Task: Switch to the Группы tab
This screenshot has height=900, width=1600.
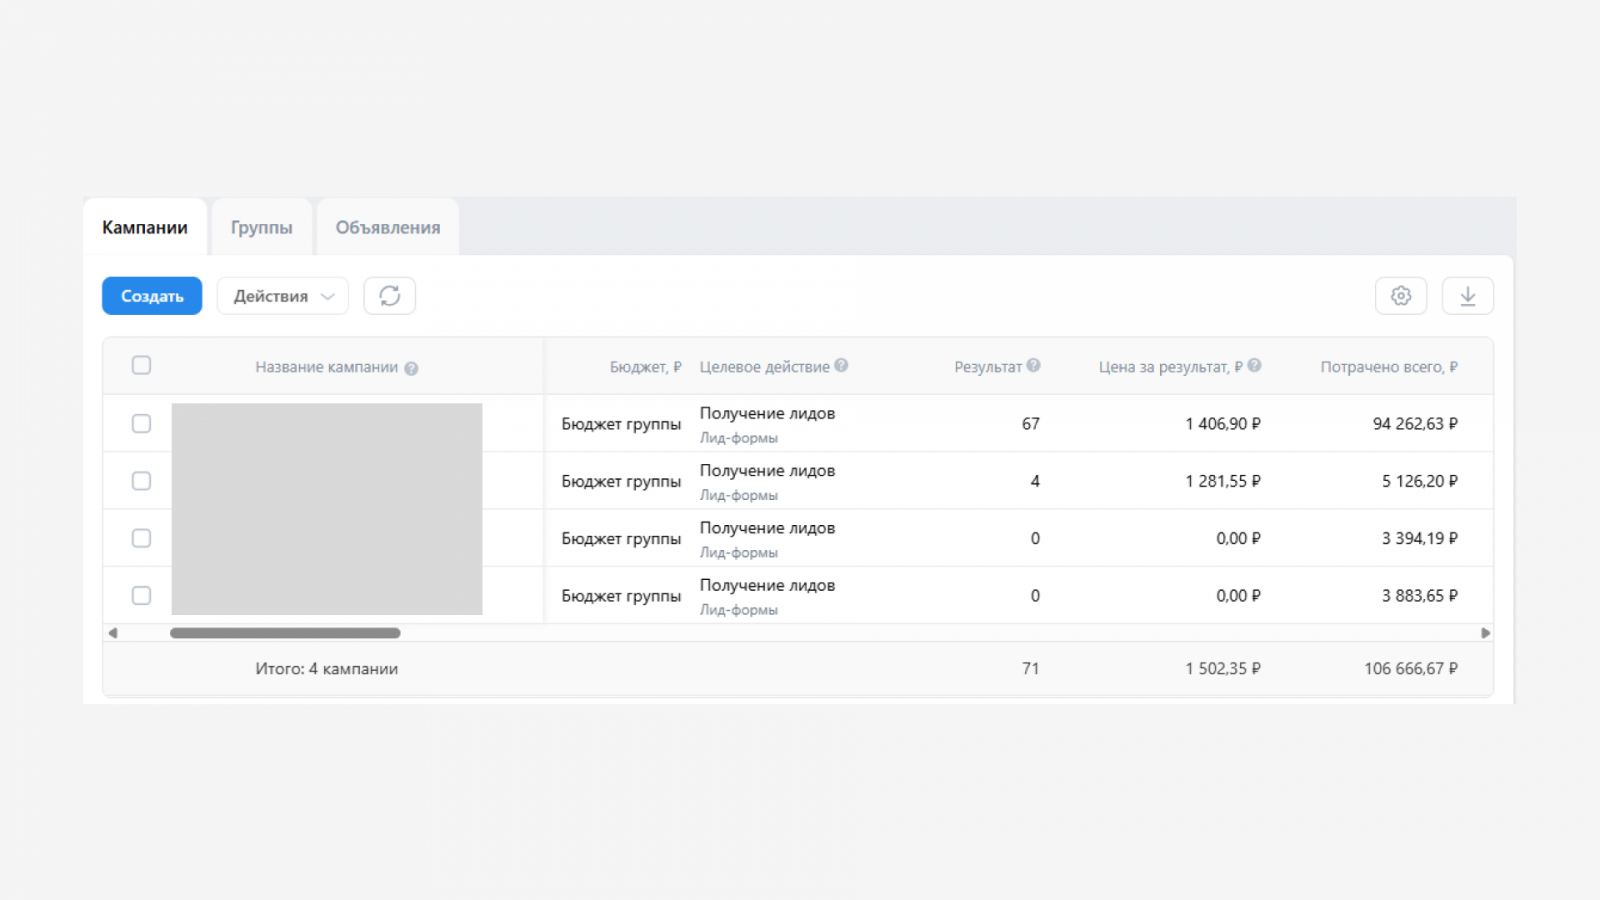Action: coord(262,228)
